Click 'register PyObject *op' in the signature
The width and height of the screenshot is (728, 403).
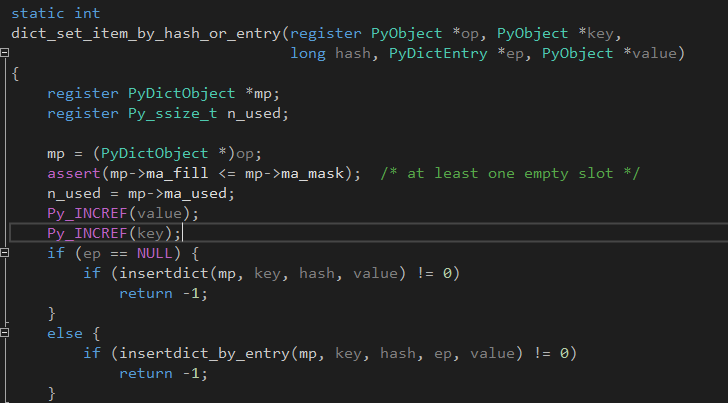click(x=384, y=33)
